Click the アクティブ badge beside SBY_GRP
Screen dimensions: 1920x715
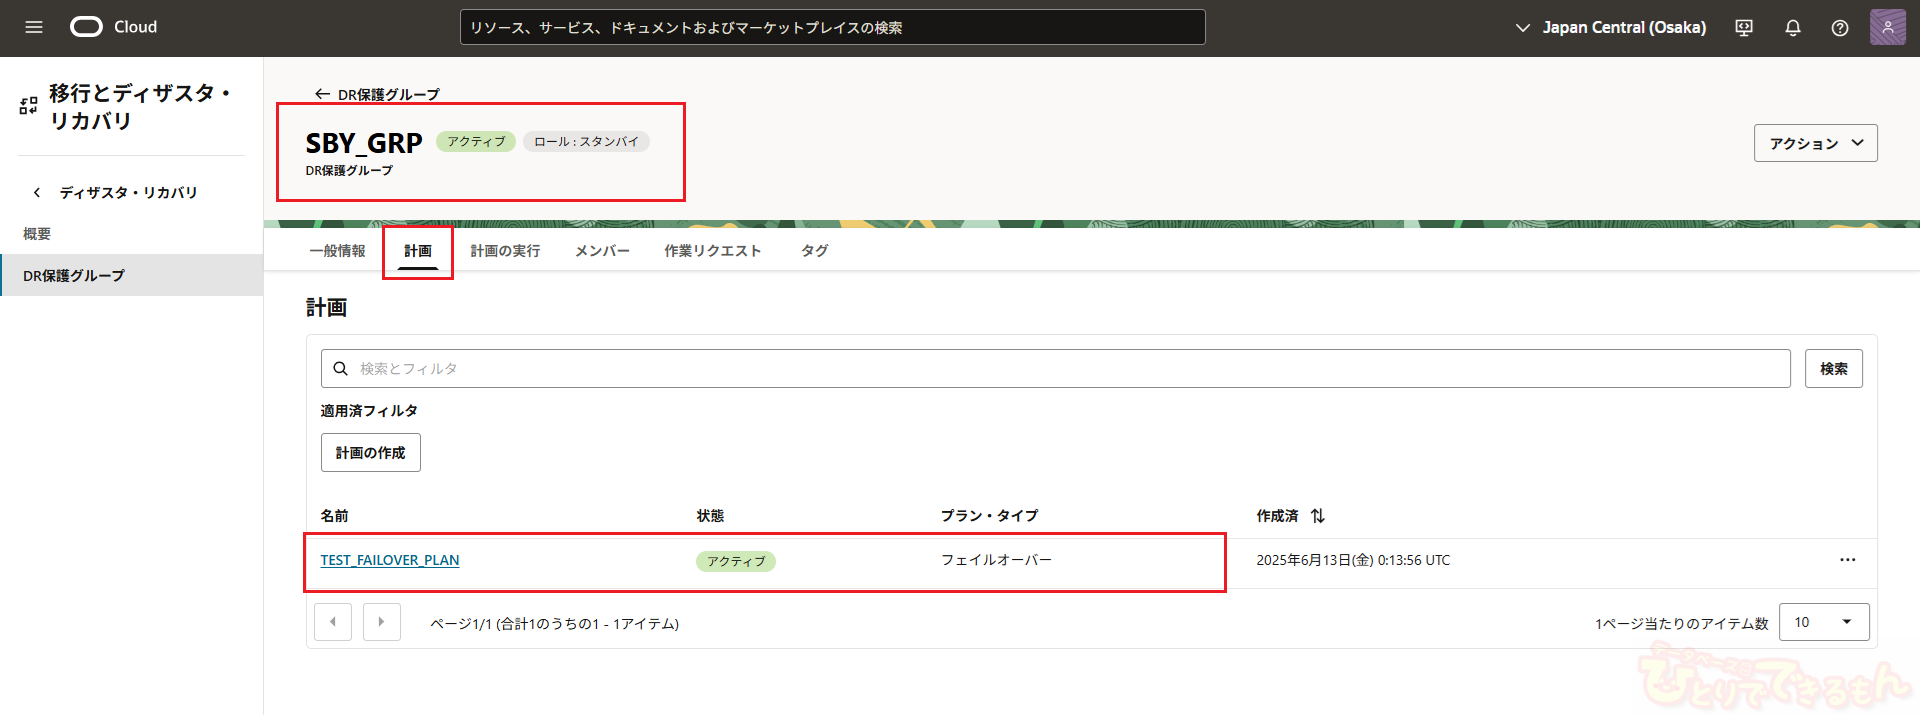click(476, 142)
